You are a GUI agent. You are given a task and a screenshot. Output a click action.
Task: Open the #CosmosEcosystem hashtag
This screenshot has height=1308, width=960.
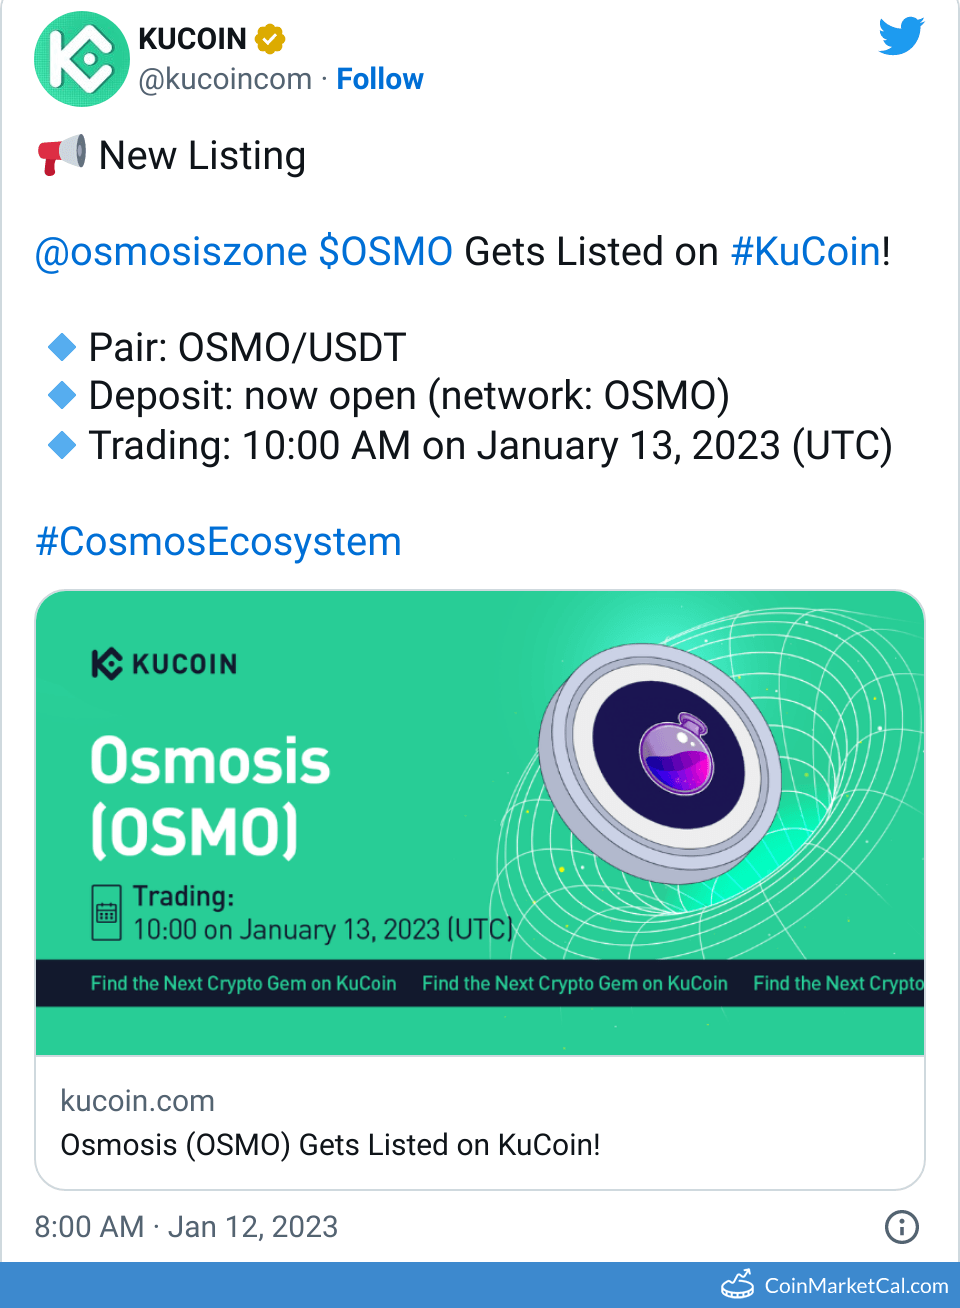[218, 542]
